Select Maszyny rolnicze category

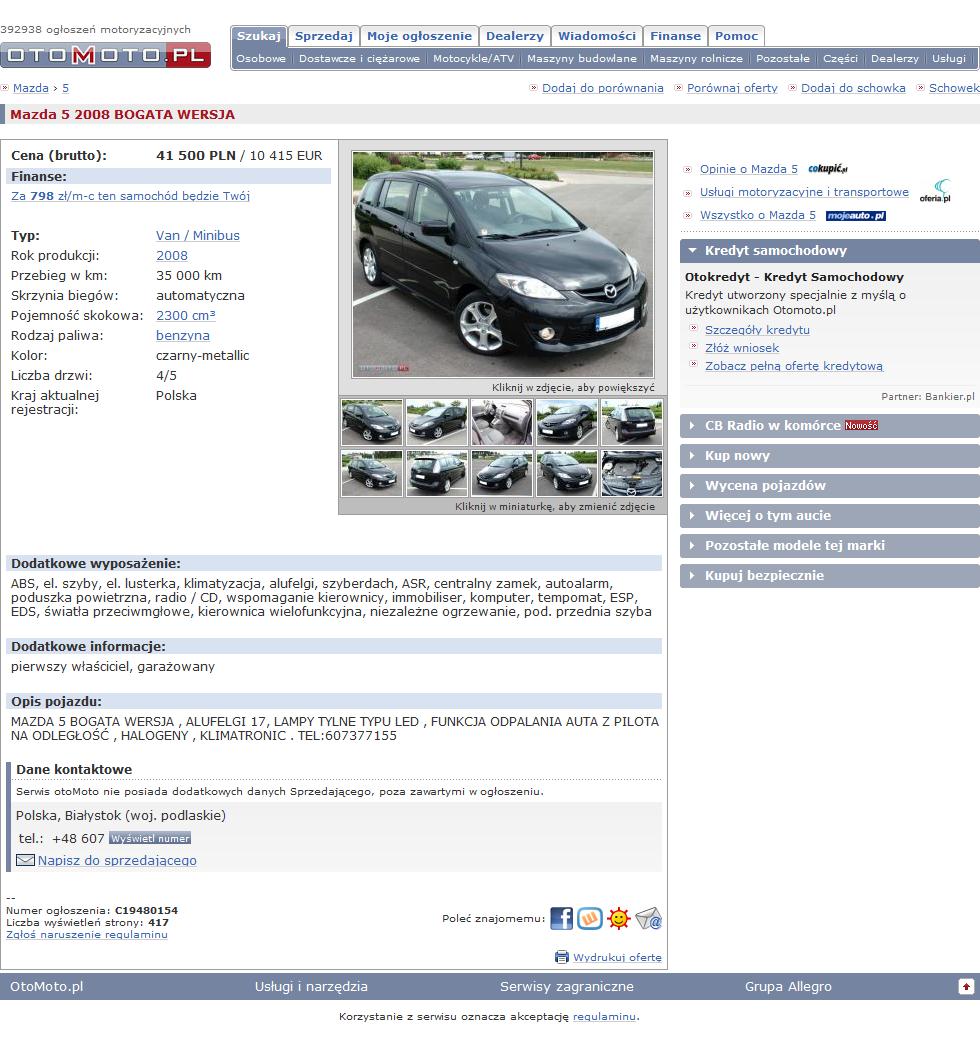[x=696, y=58]
